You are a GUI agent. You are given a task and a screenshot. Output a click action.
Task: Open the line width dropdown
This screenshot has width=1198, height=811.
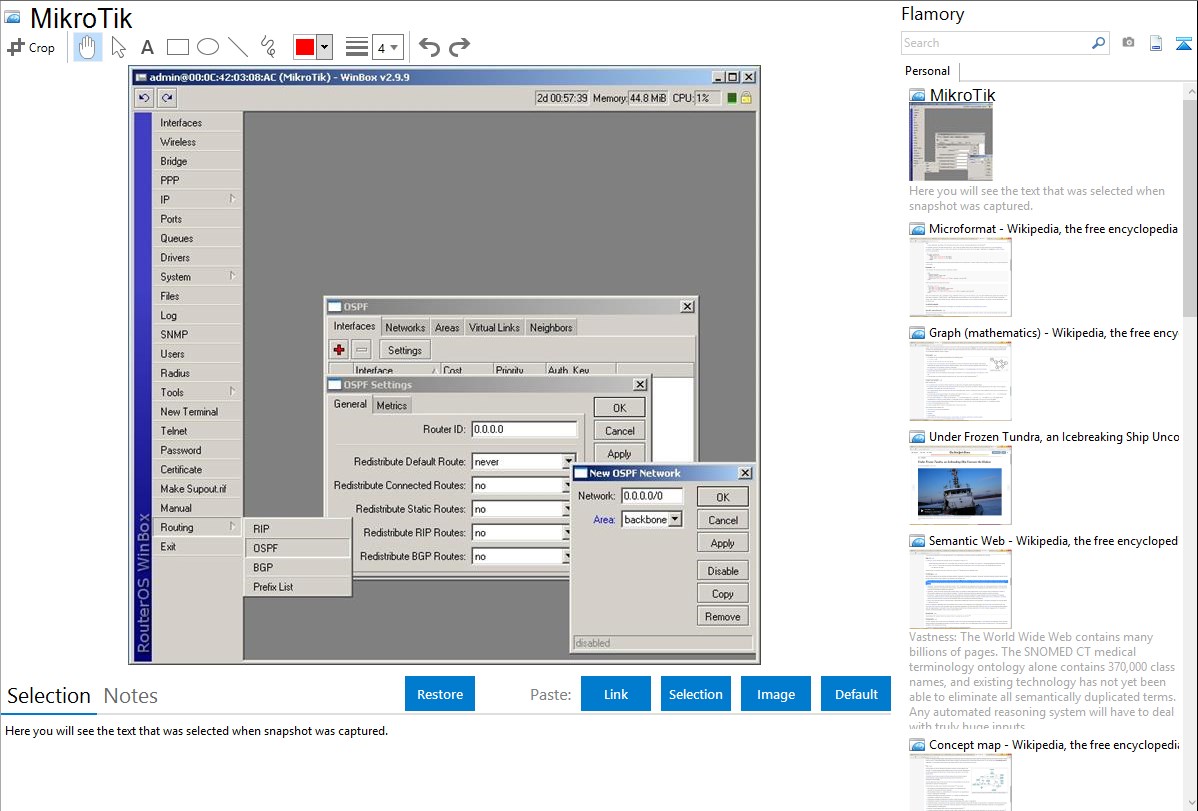388,47
